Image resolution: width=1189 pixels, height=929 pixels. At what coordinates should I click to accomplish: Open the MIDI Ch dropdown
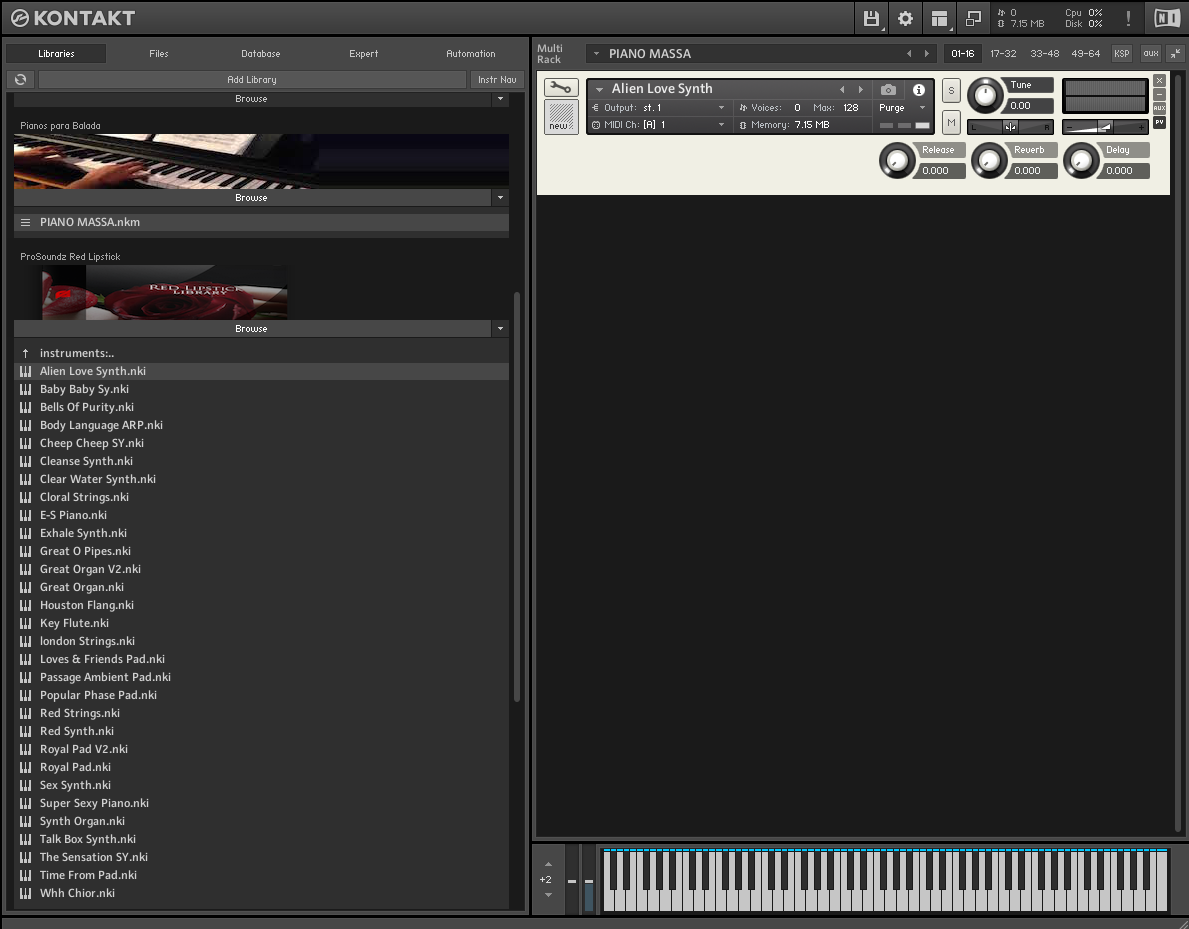click(721, 125)
